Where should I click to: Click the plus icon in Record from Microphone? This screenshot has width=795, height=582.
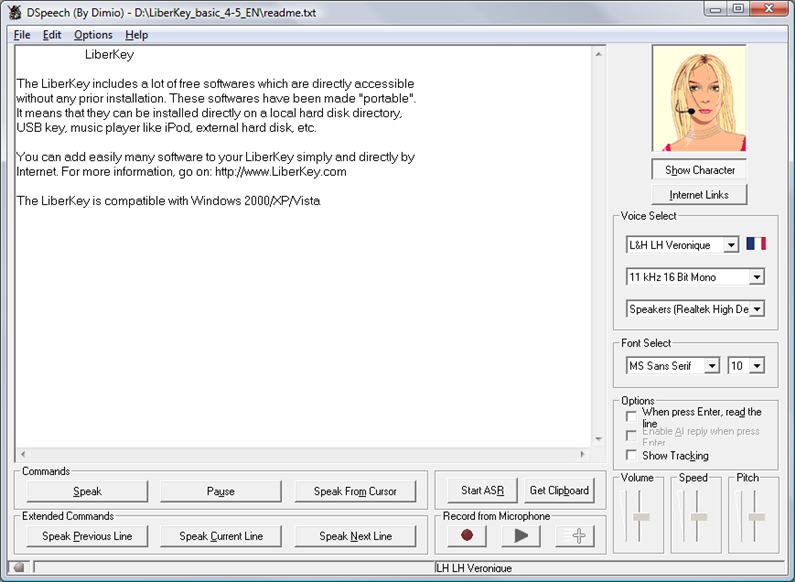pyautogui.click(x=575, y=535)
